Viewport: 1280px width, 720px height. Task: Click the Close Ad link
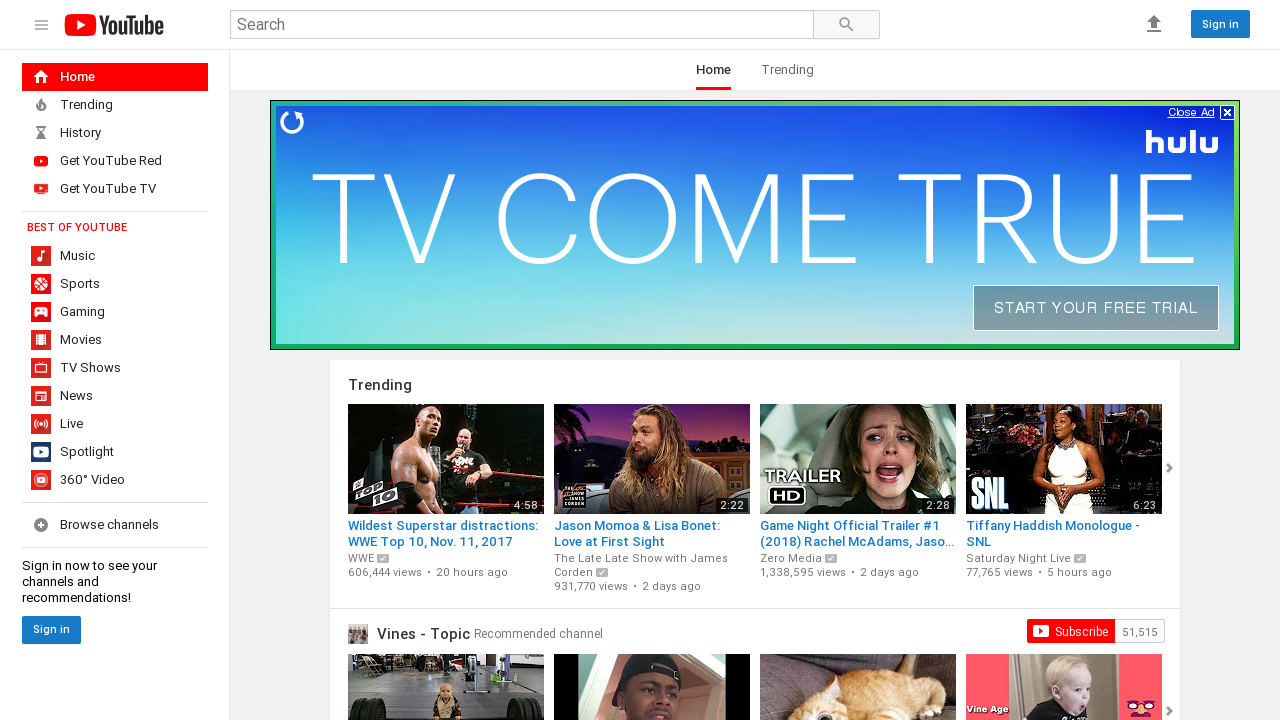click(x=1191, y=112)
